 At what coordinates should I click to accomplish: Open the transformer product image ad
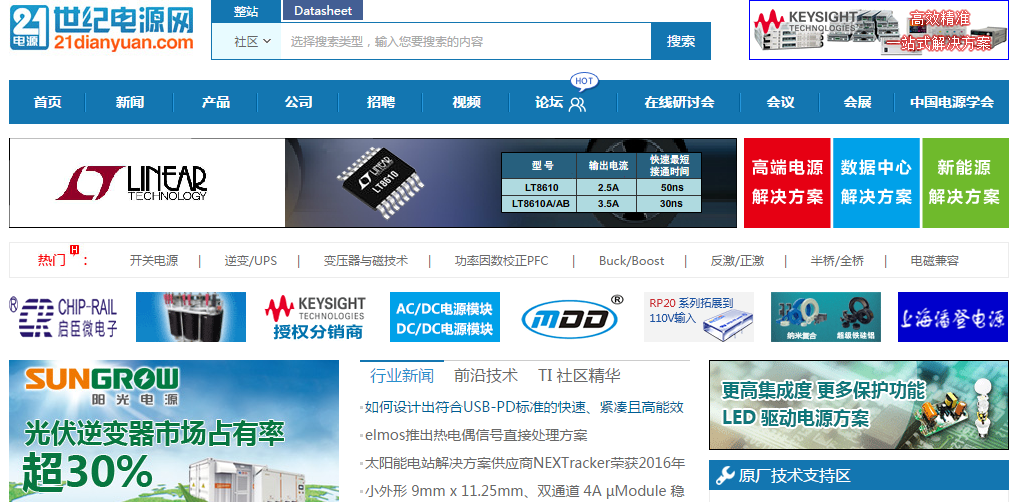click(x=191, y=316)
